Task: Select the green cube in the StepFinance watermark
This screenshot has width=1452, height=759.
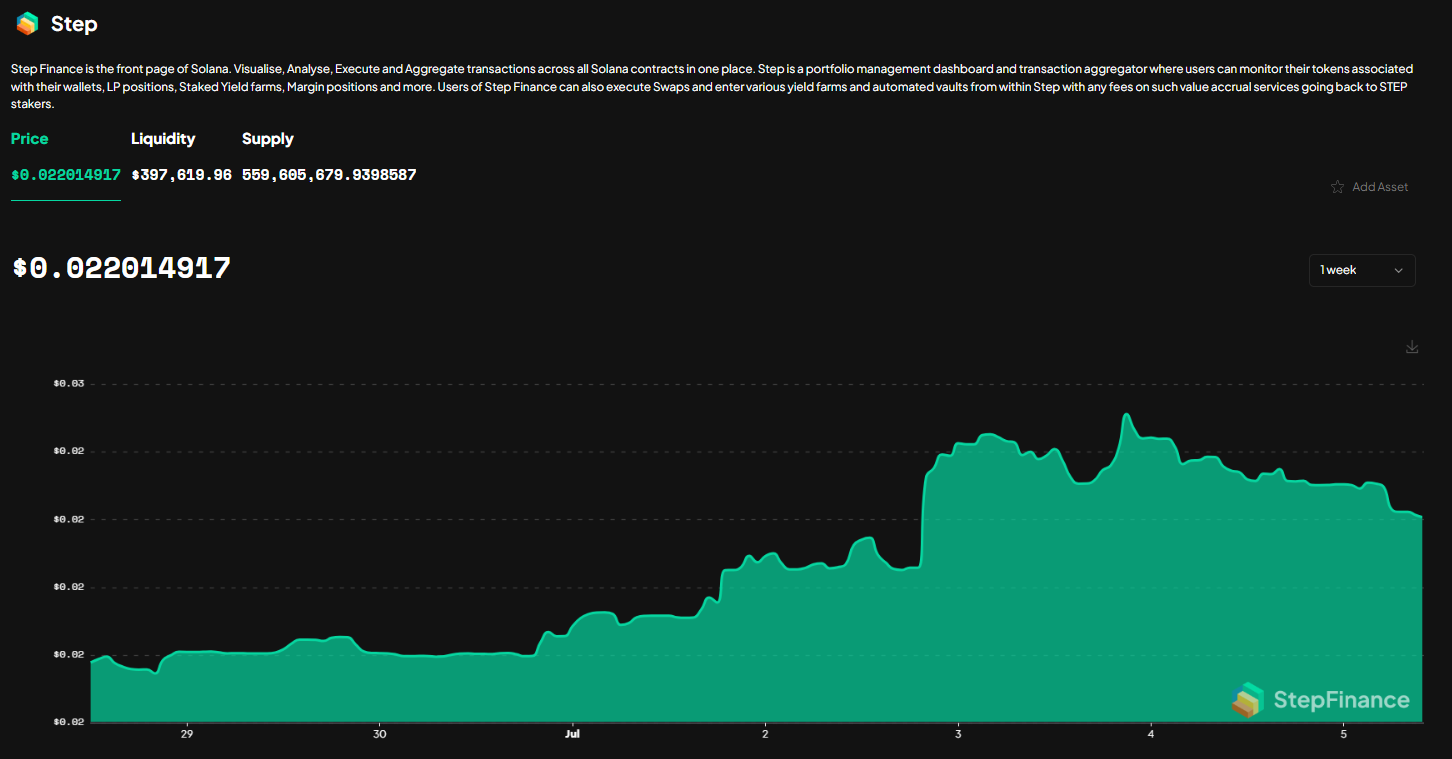Action: coord(1248,700)
